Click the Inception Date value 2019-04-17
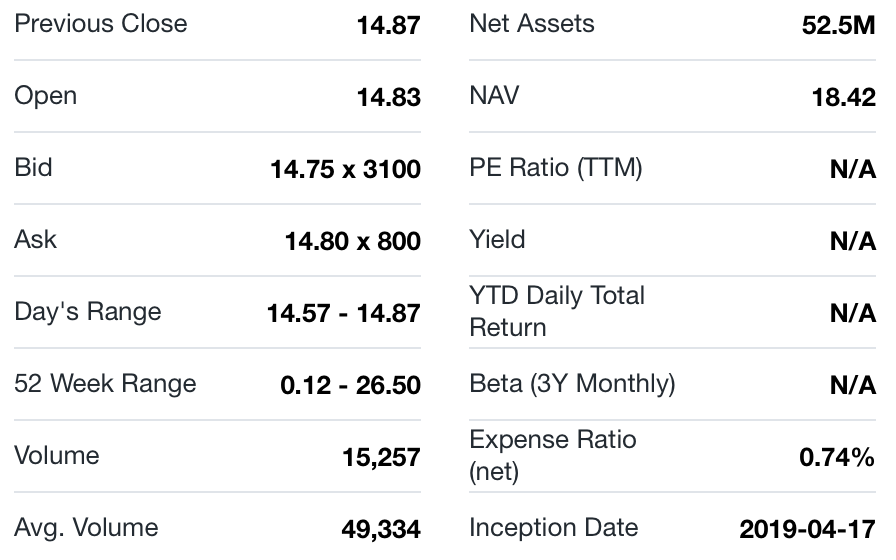 pyautogui.click(x=807, y=530)
